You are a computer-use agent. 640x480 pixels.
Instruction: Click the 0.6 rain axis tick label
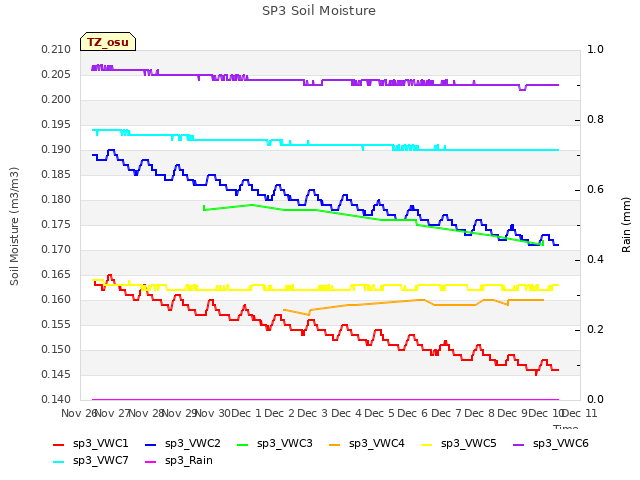[595, 190]
